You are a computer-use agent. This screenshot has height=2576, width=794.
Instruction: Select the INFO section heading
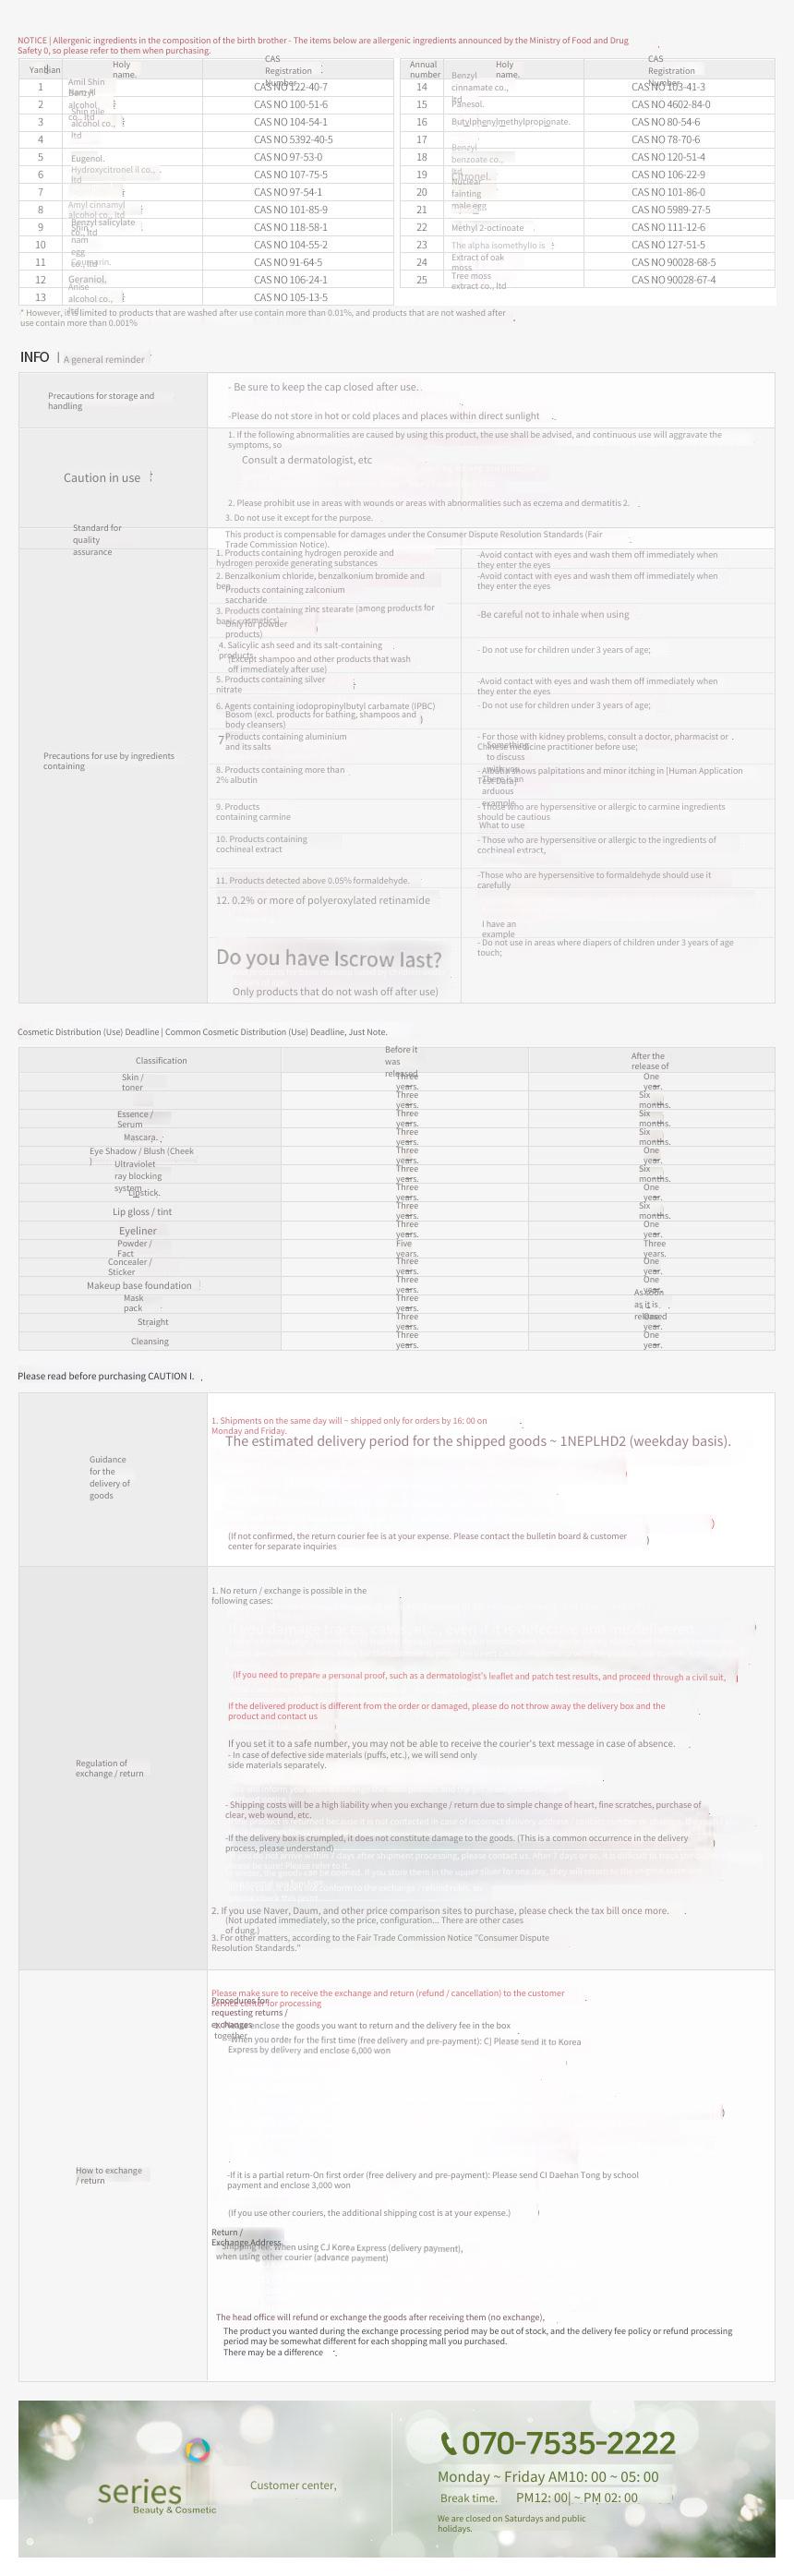(x=34, y=357)
